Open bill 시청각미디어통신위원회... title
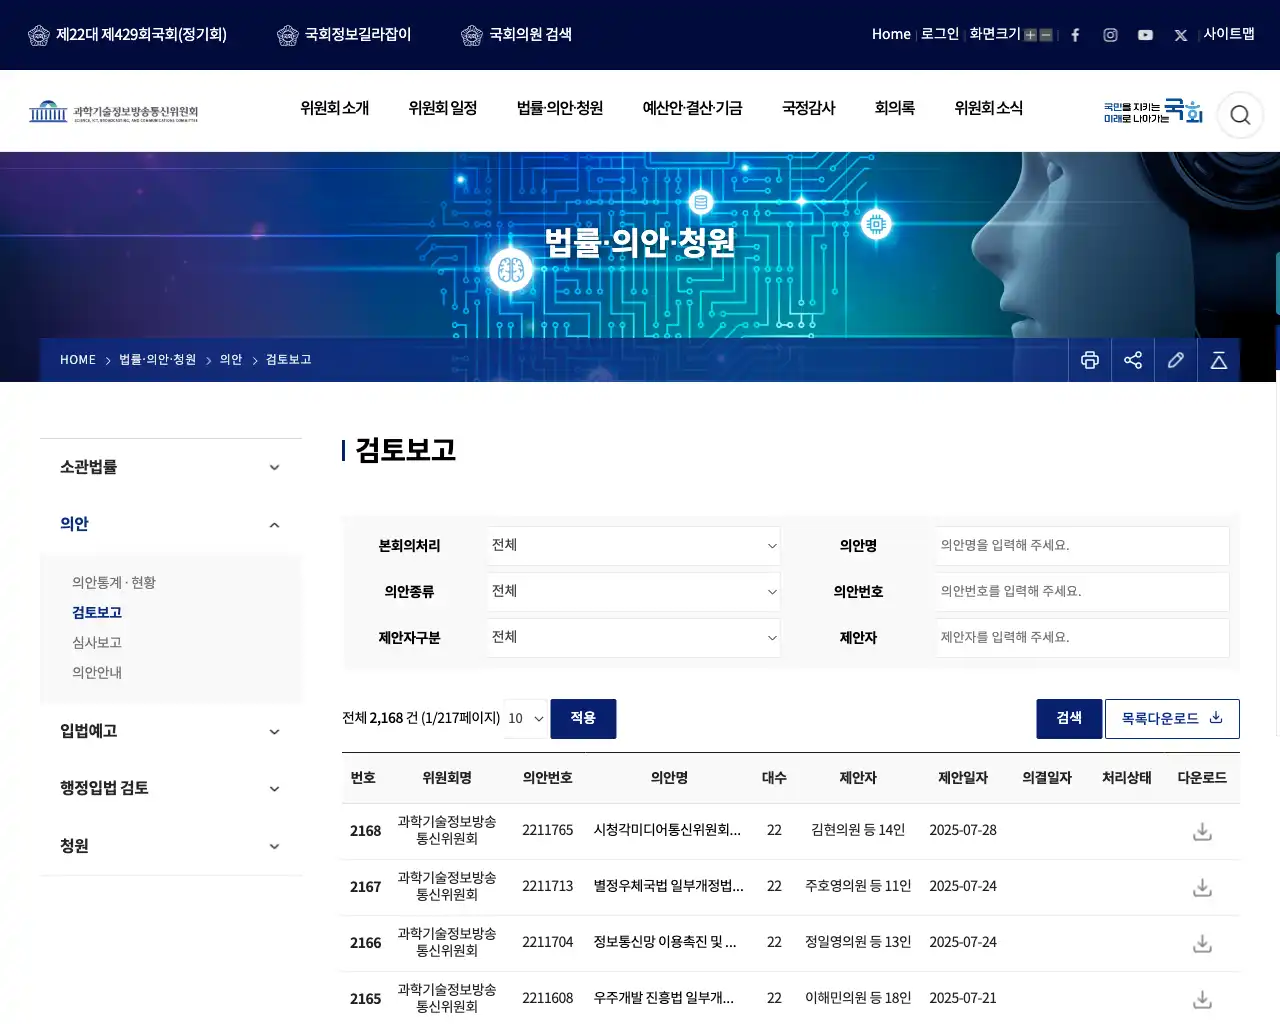Viewport: 1280px width, 1024px height. point(667,831)
